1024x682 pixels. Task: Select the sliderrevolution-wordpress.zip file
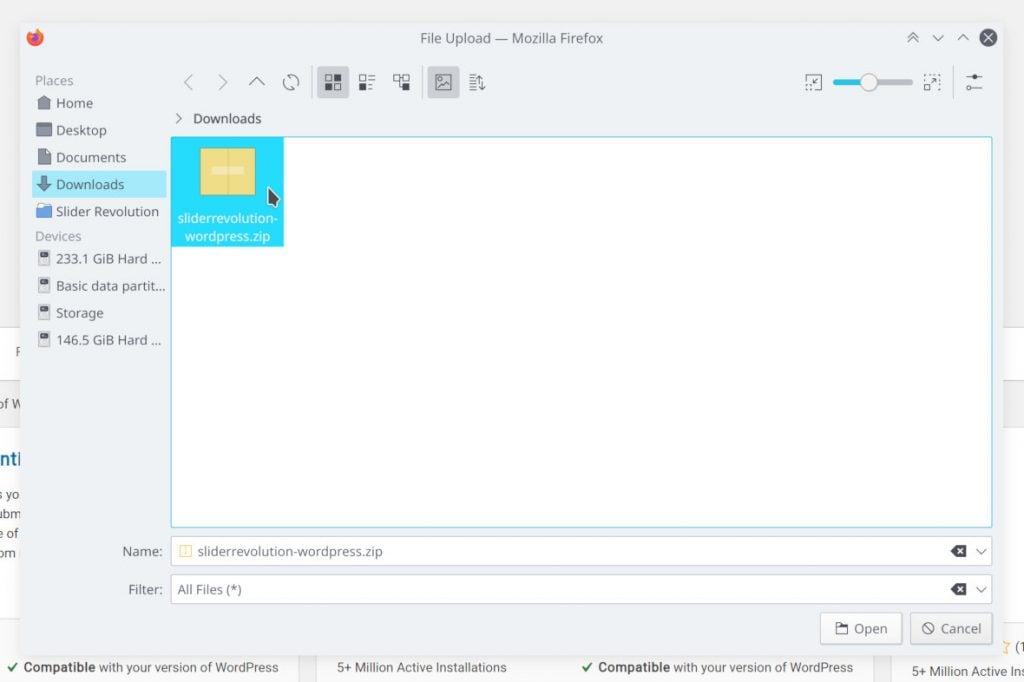[227, 190]
